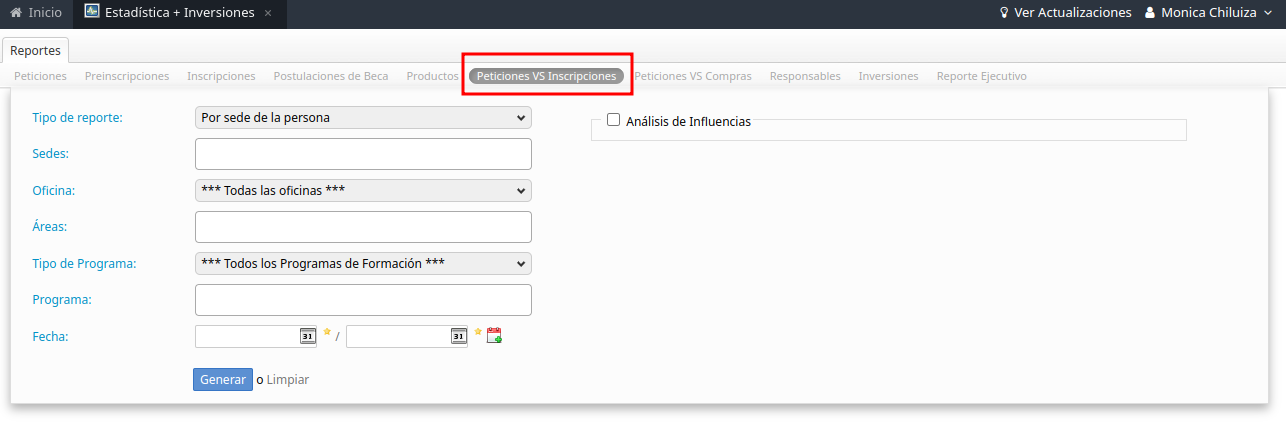This screenshot has height=438, width=1286.
Task: Open Ver Actualizaciones notifications
Action: pyautogui.click(x=1065, y=13)
